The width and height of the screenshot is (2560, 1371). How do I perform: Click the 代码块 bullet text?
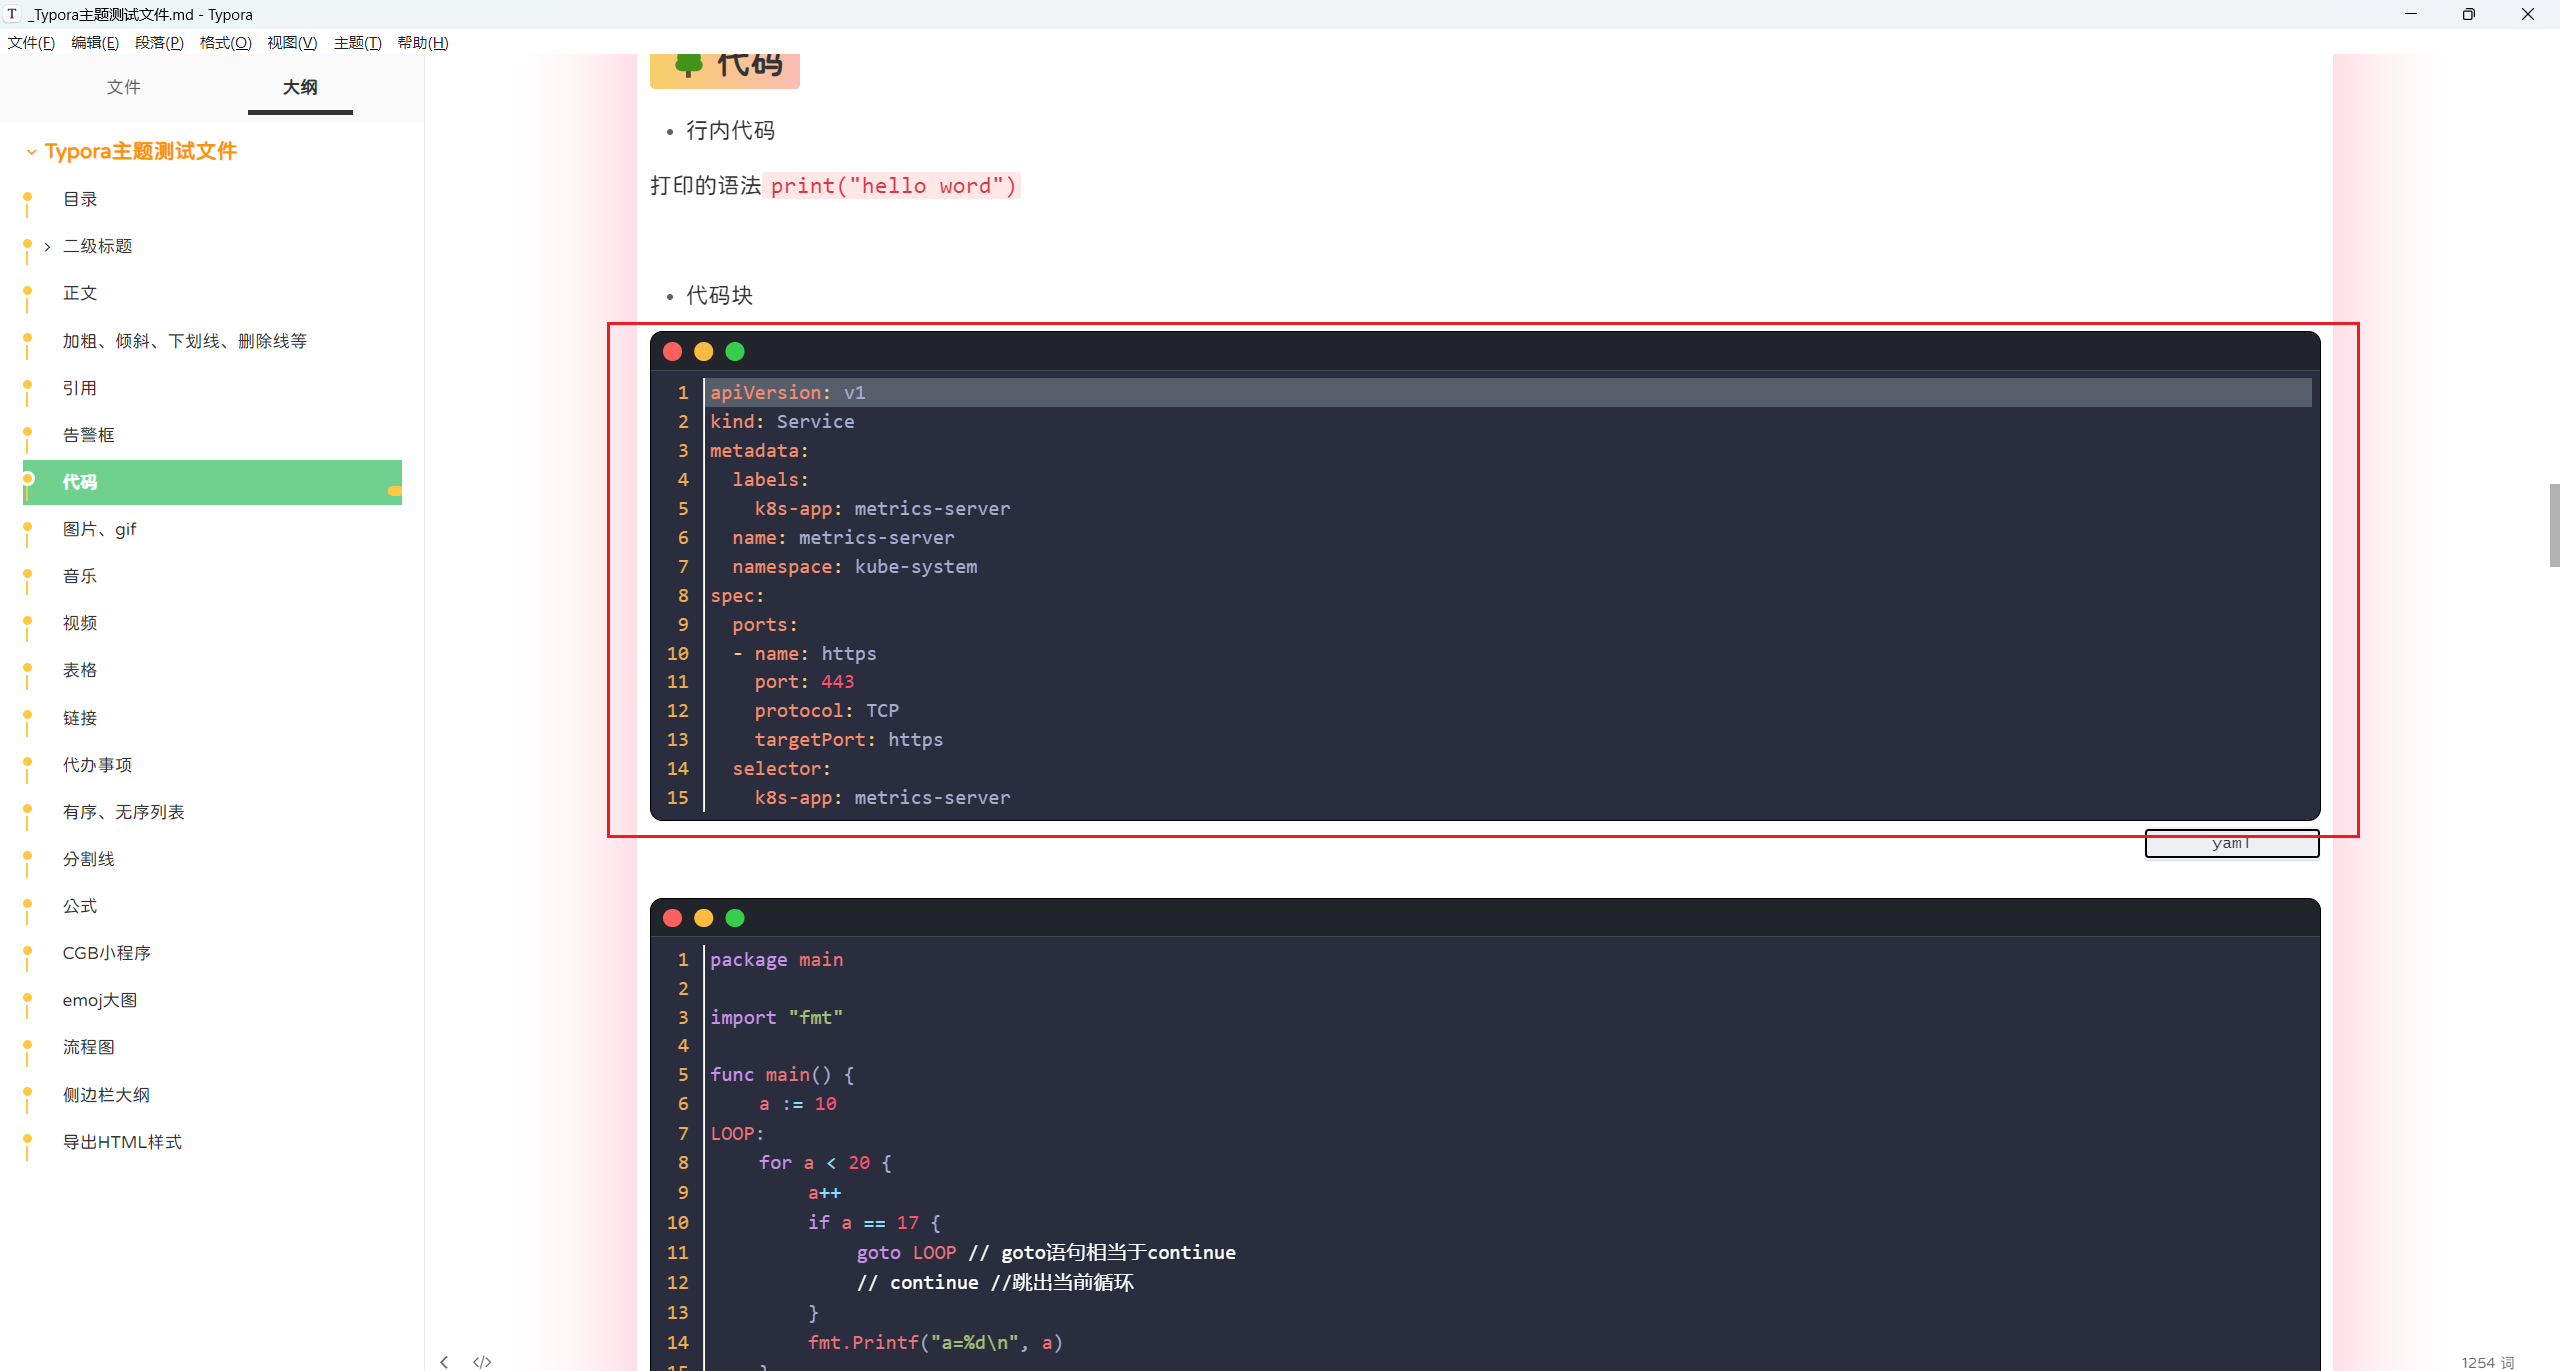(720, 296)
